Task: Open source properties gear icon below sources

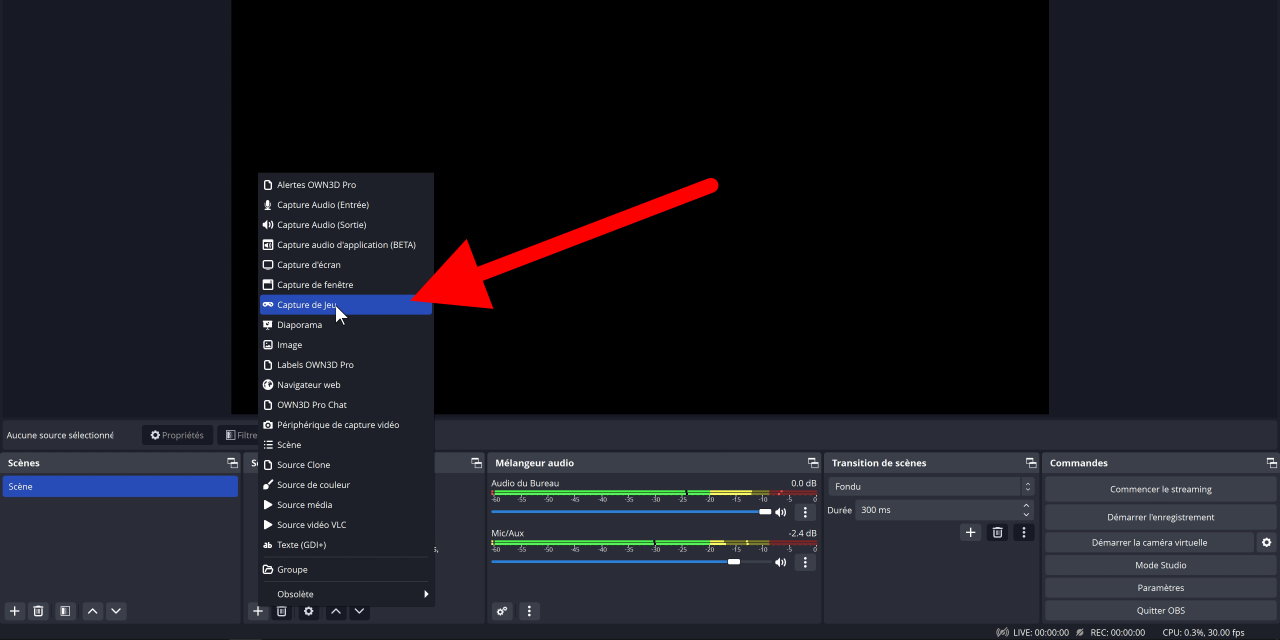Action: [x=309, y=611]
